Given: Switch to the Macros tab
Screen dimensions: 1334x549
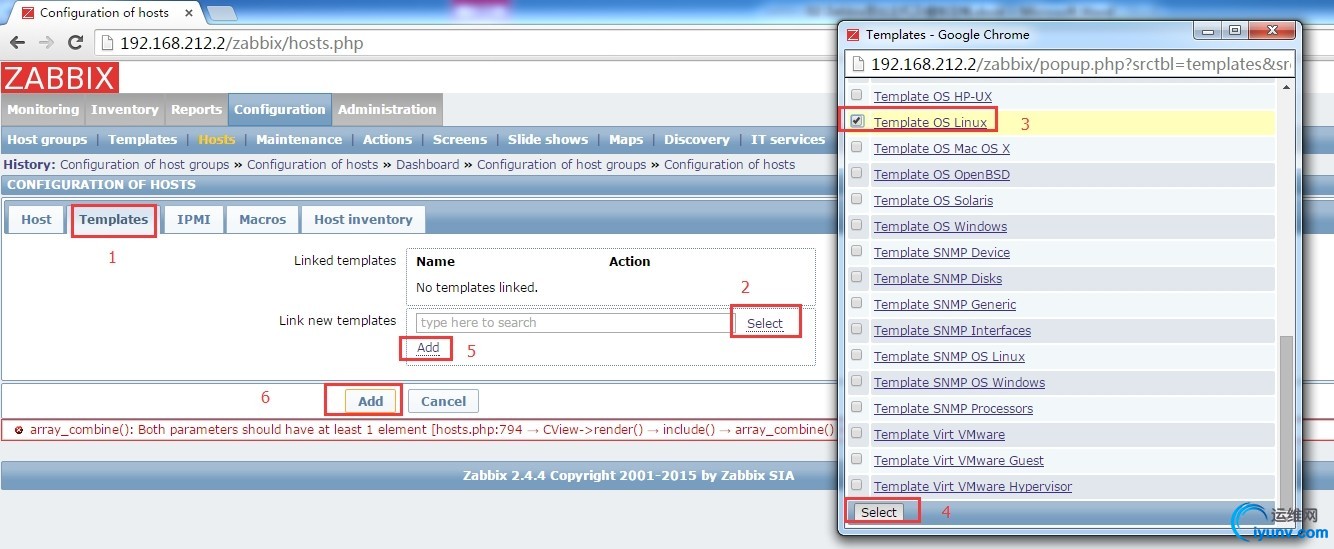Looking at the screenshot, I should pos(263,220).
